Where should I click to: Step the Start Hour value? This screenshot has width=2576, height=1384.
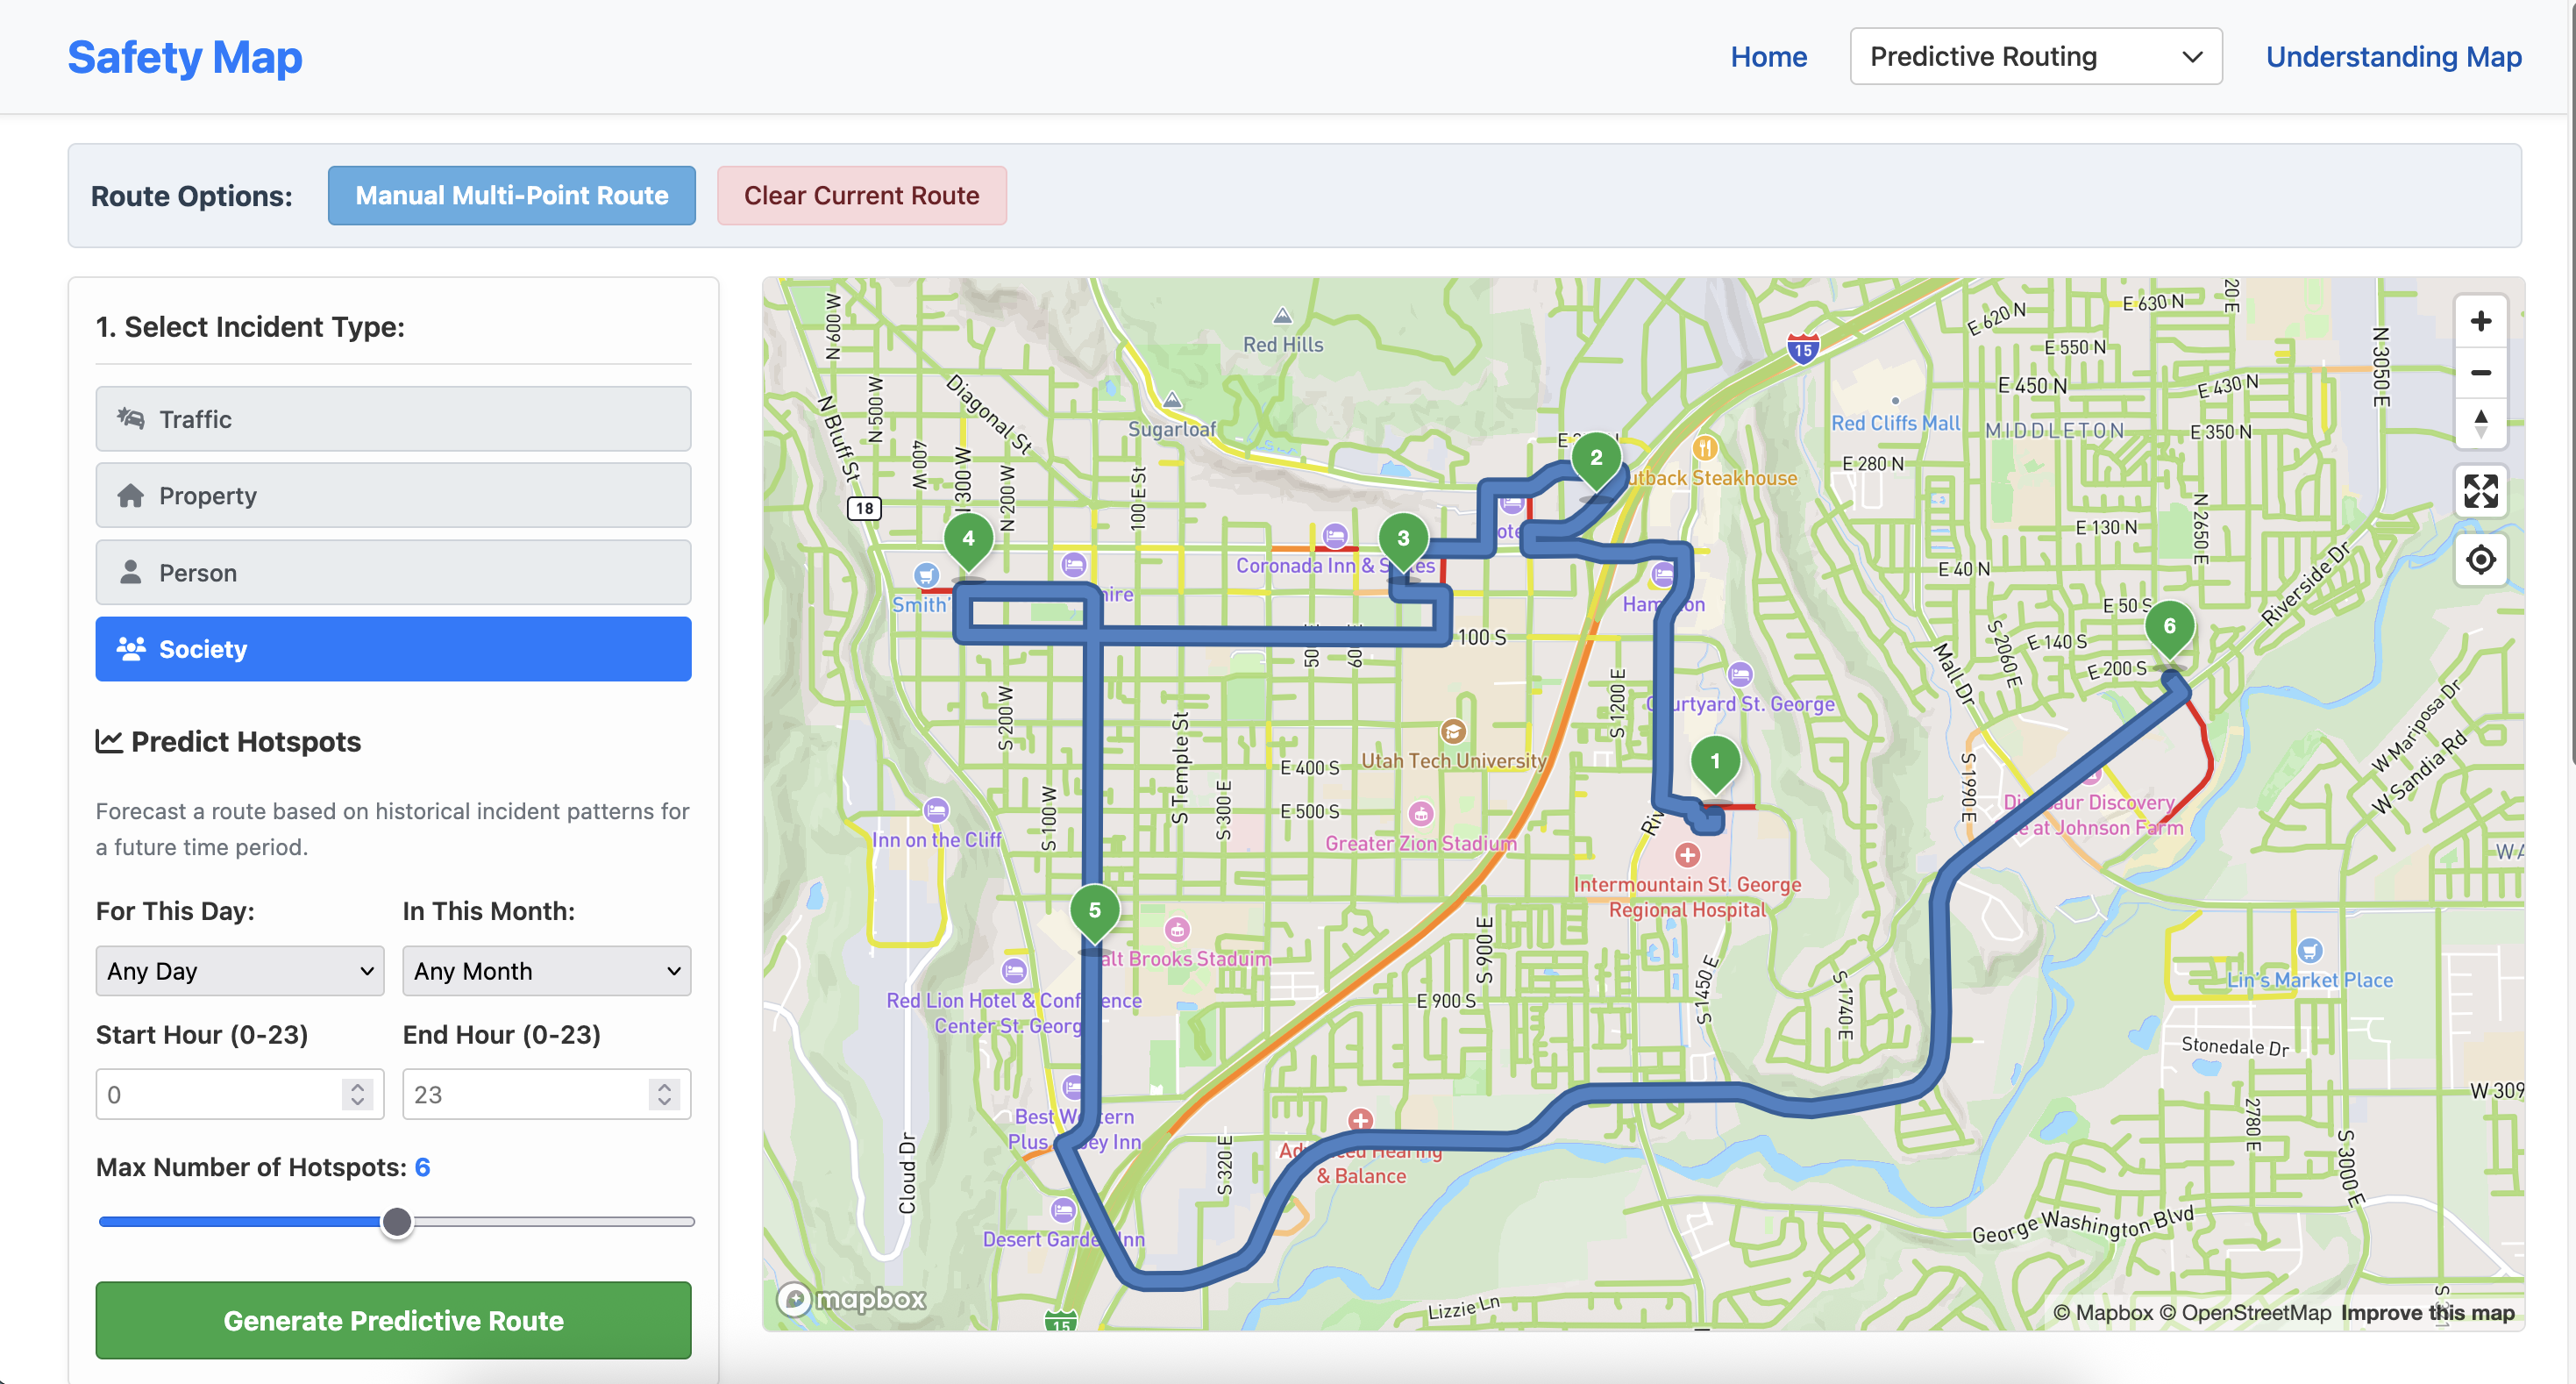(x=357, y=1095)
